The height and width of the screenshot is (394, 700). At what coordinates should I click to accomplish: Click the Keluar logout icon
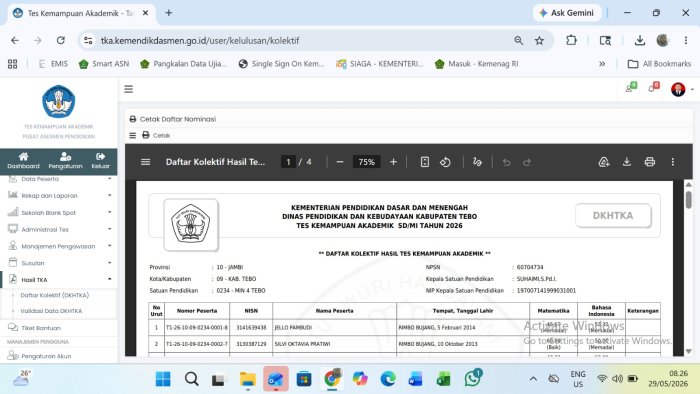coord(100,161)
